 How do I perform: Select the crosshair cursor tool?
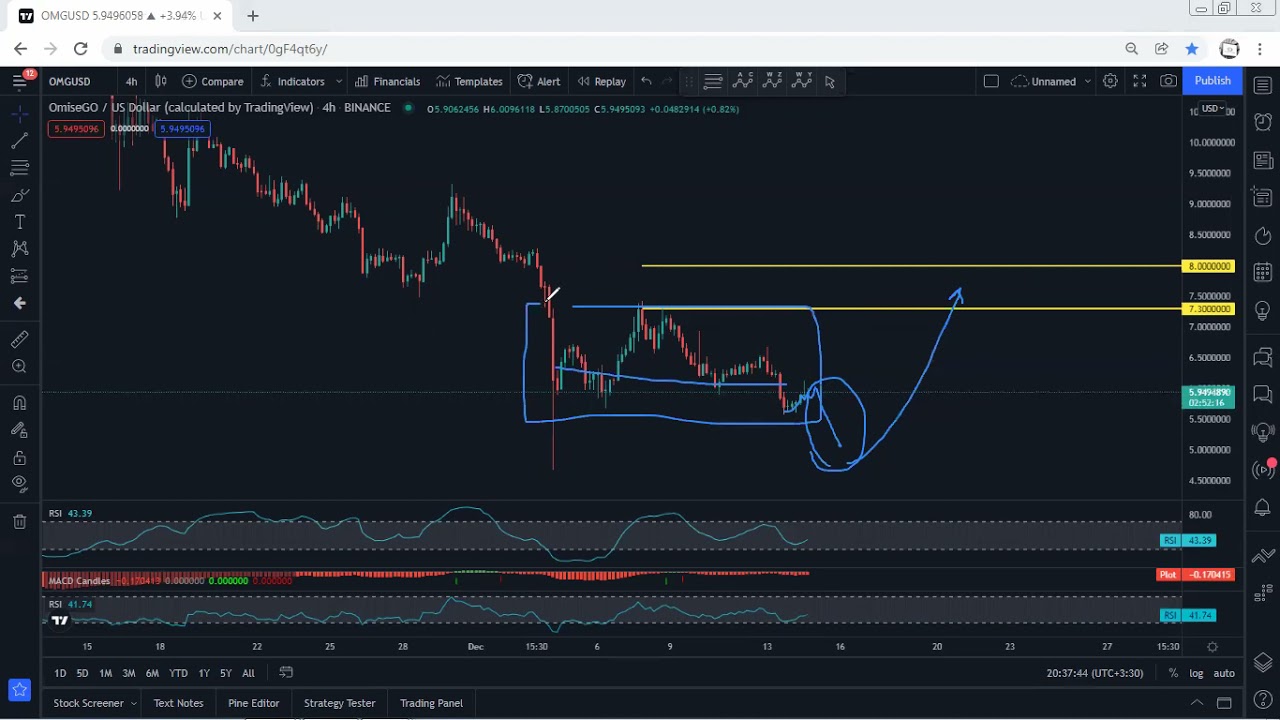(19, 115)
